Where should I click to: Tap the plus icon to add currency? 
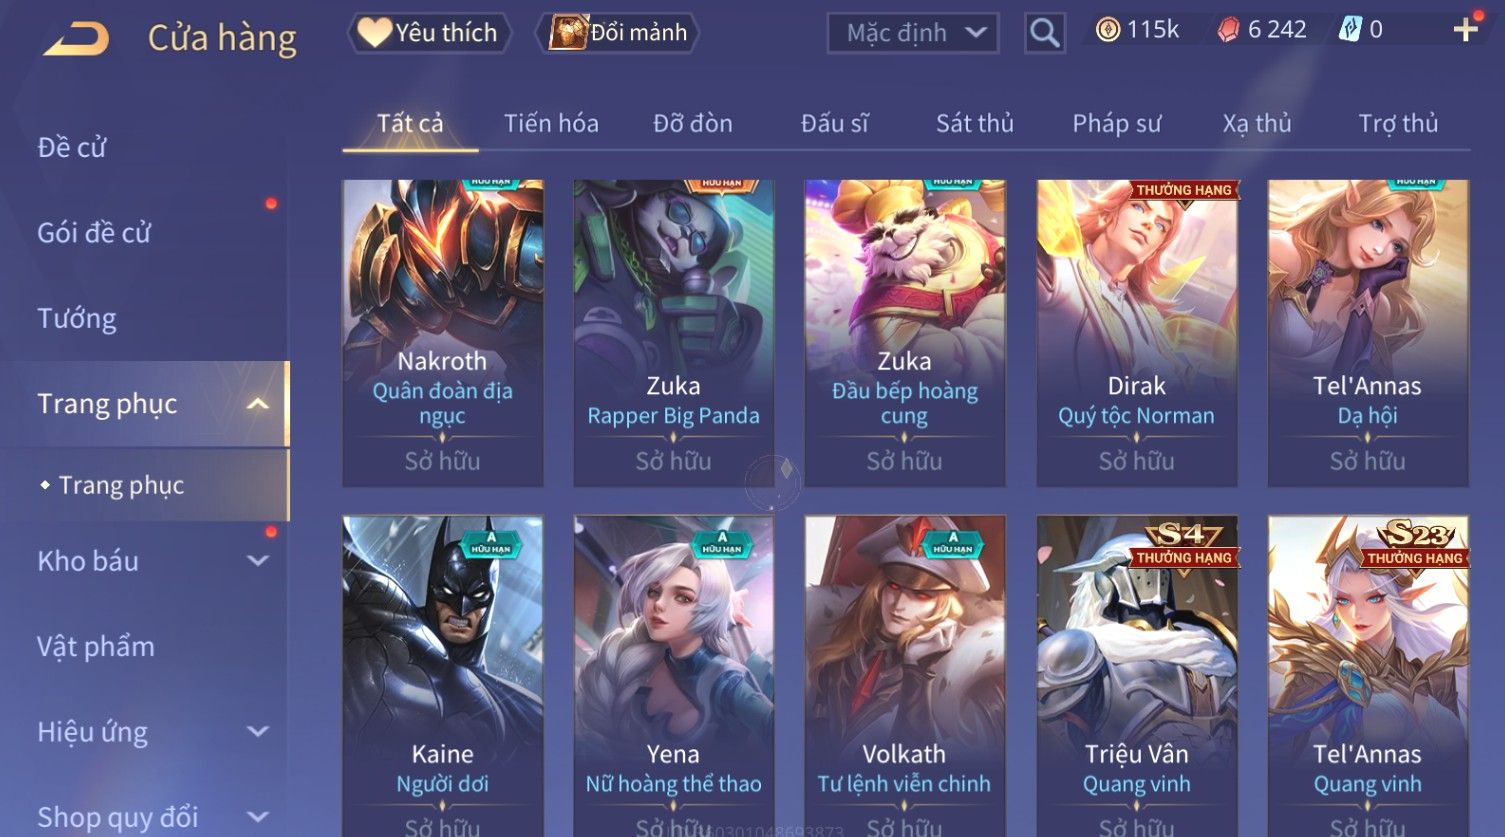coord(1465,30)
